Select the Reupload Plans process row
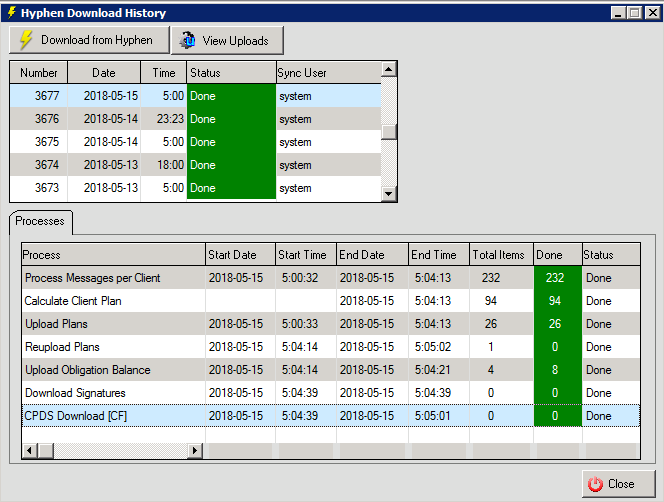The height and width of the screenshot is (502, 664). (331, 347)
